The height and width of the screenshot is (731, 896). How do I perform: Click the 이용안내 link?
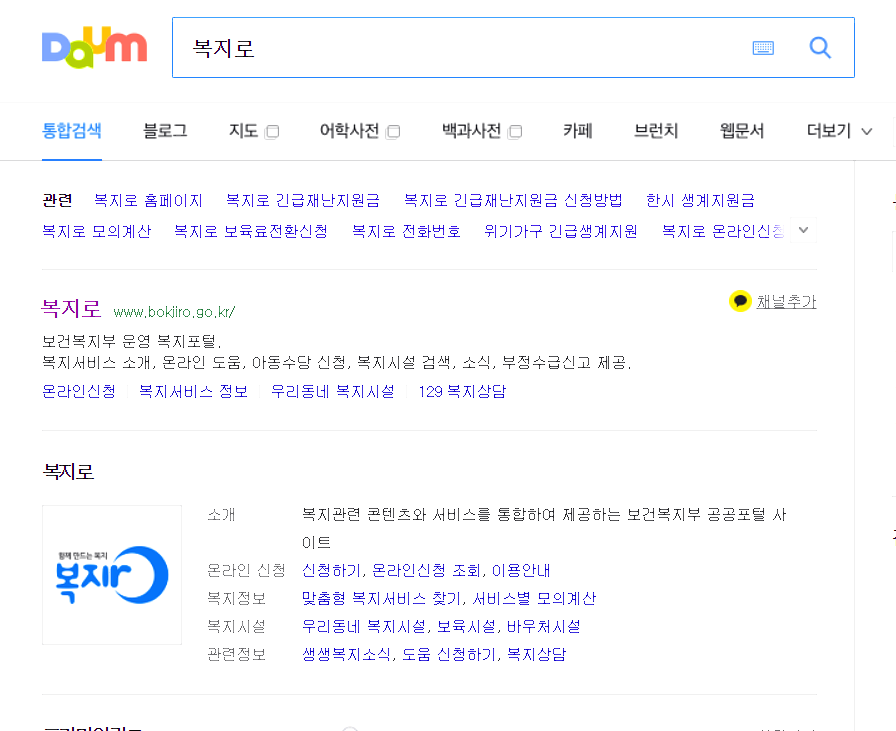(x=521, y=570)
